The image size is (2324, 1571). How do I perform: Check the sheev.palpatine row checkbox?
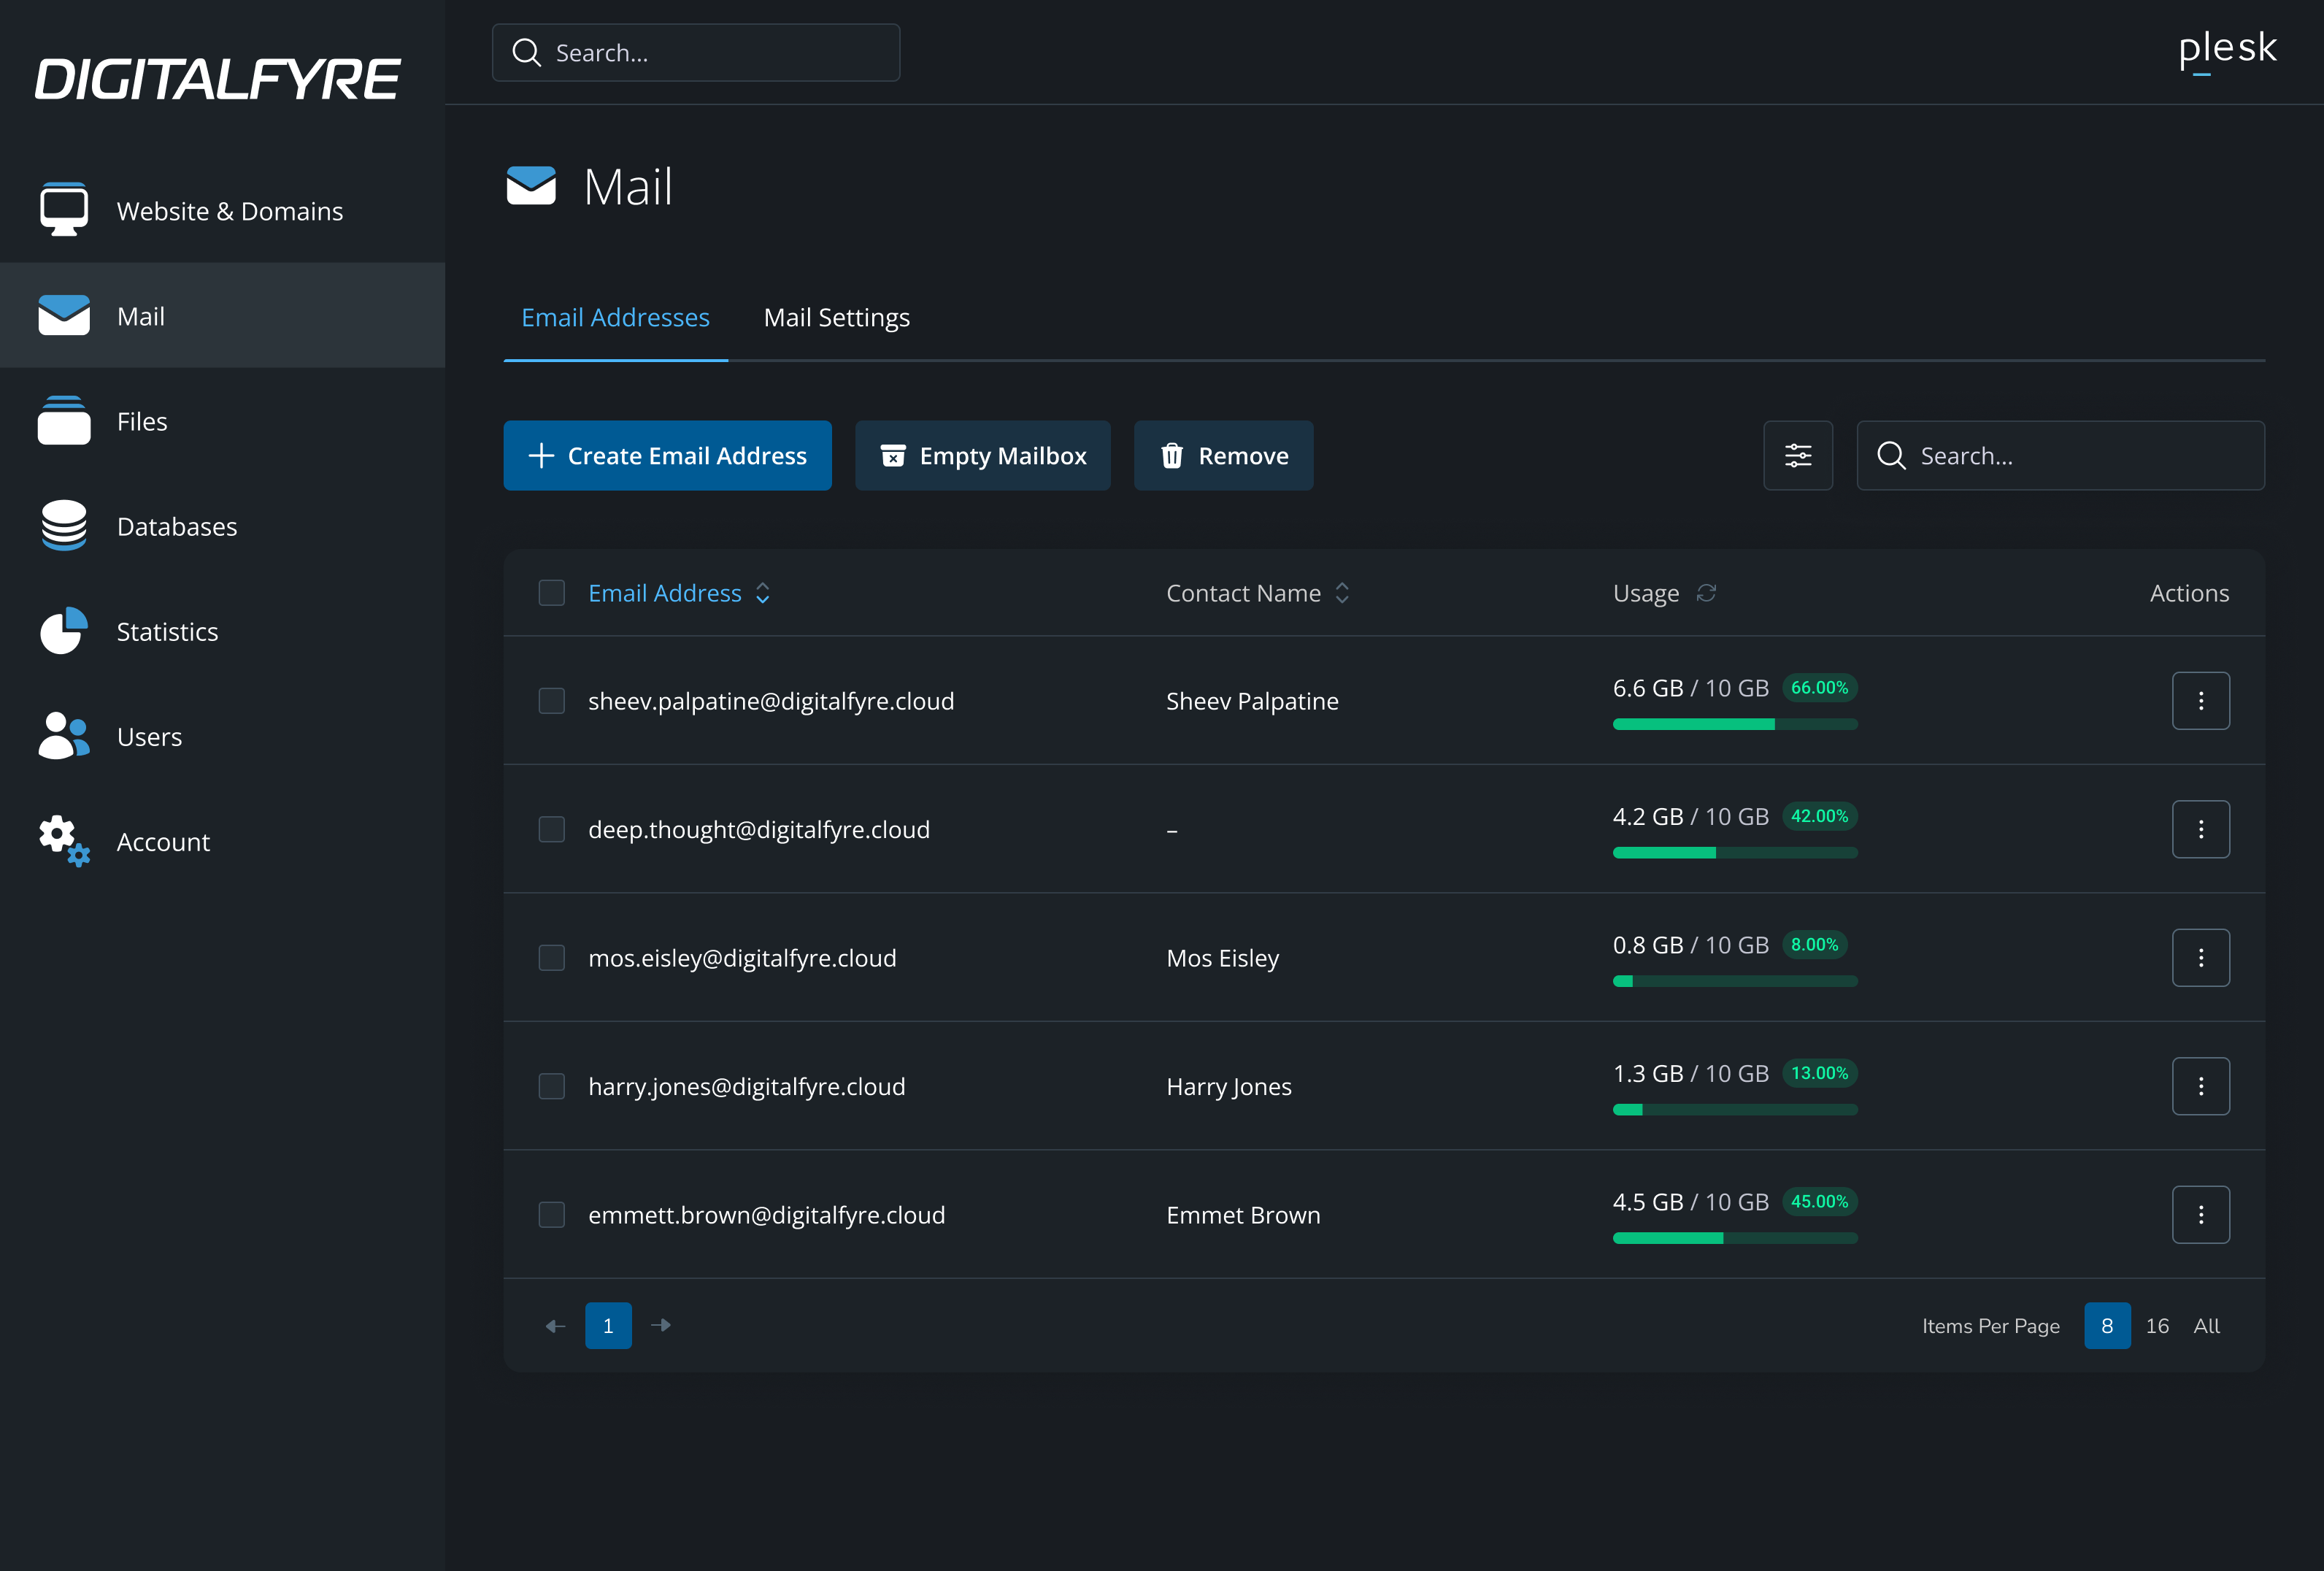(x=551, y=700)
